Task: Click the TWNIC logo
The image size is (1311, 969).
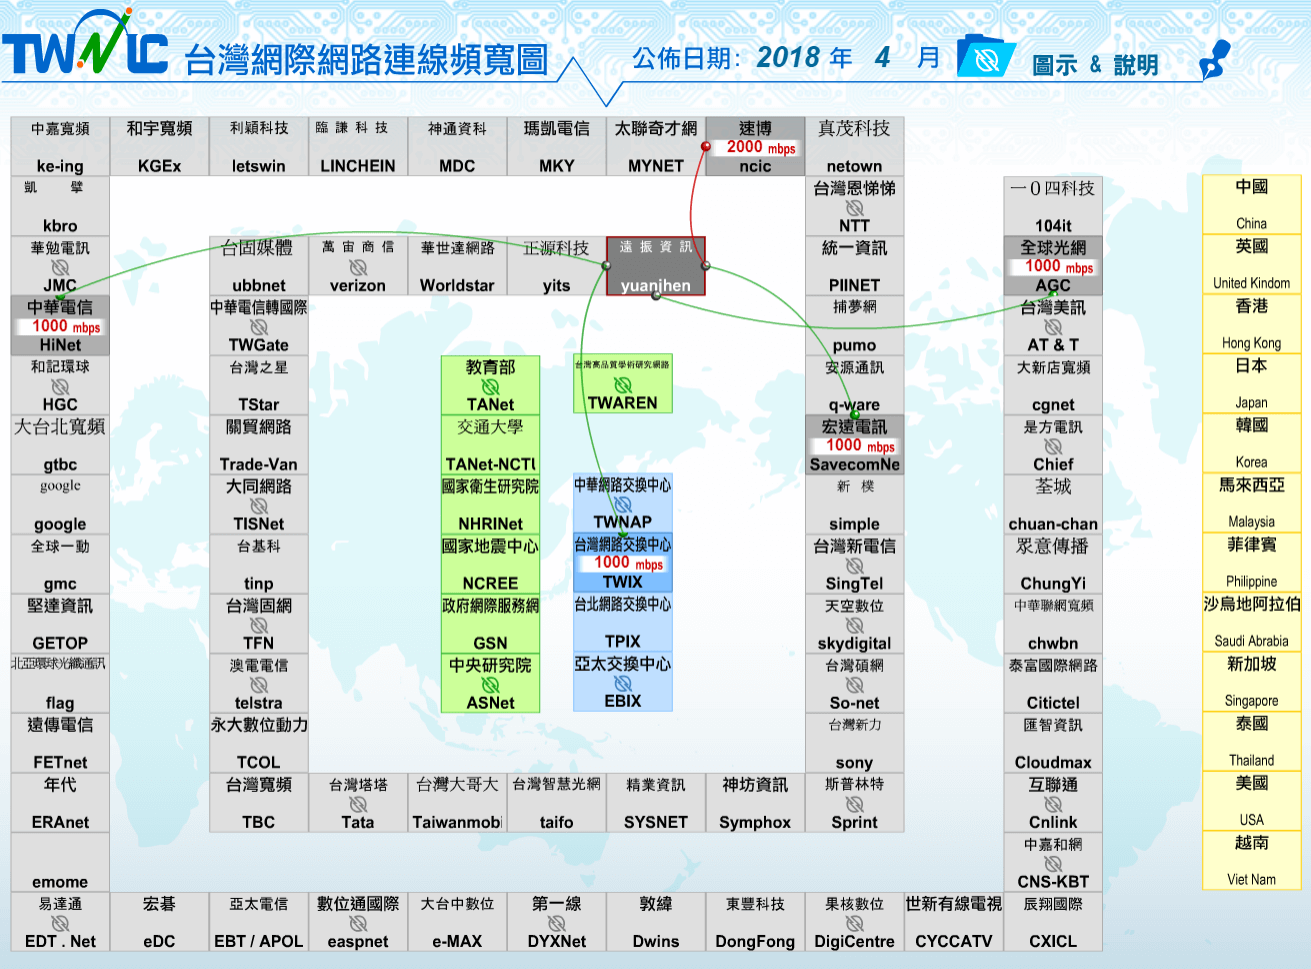Action: pyautogui.click(x=85, y=43)
